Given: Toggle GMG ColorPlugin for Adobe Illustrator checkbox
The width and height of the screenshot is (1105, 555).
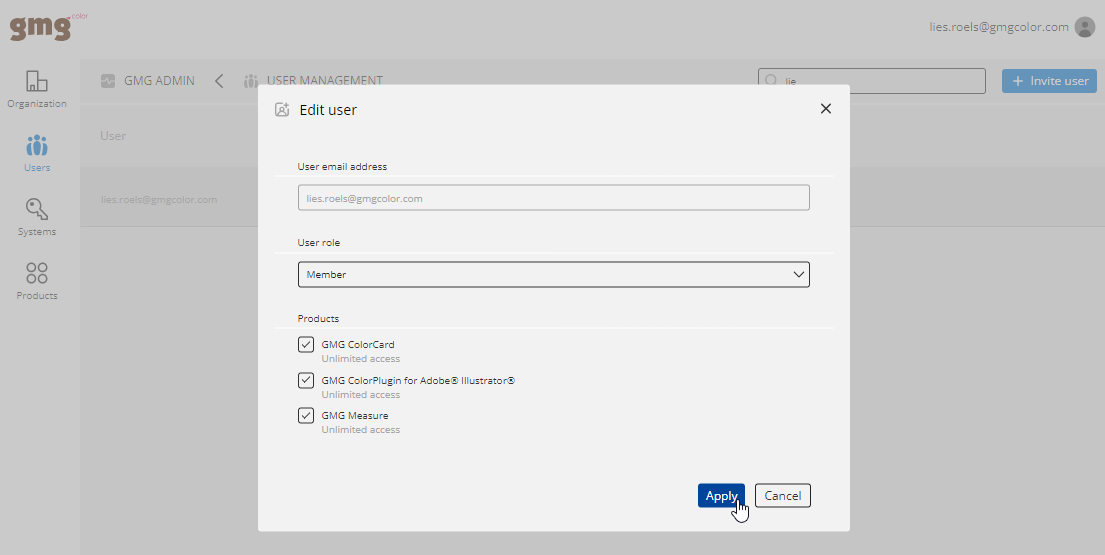Looking at the screenshot, I should (306, 380).
